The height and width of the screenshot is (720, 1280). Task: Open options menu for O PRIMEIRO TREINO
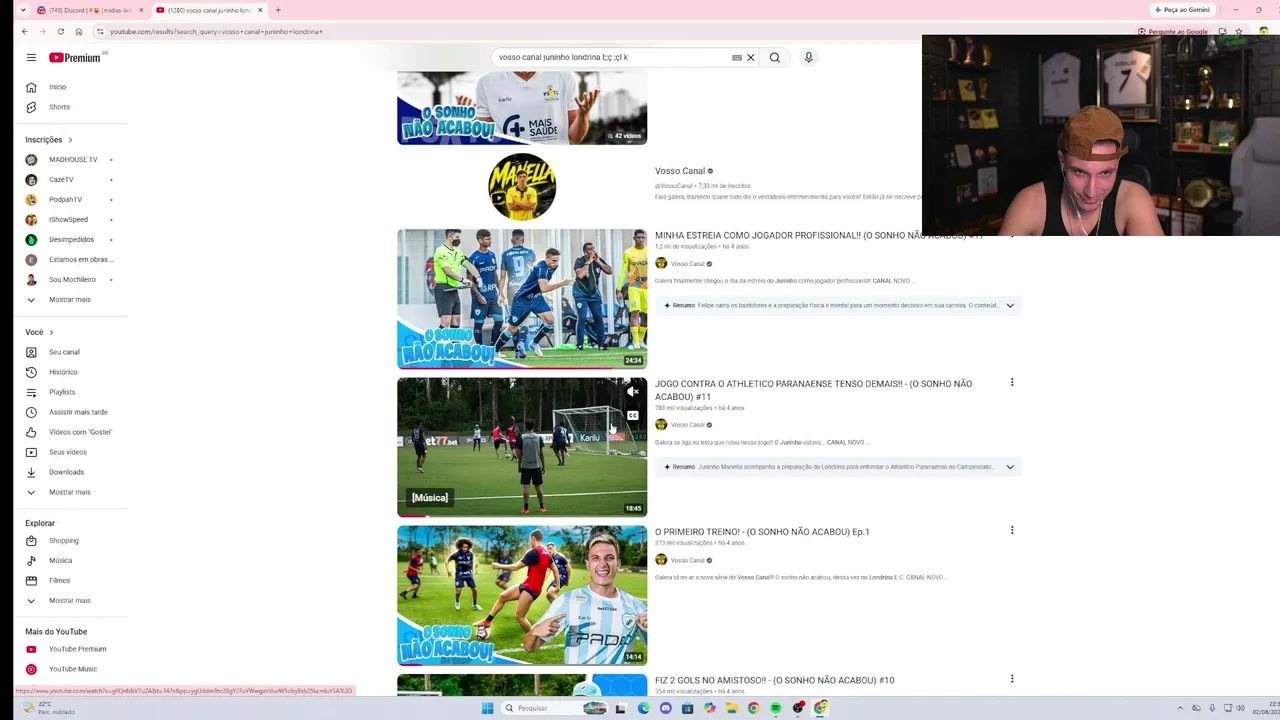coord(1012,530)
